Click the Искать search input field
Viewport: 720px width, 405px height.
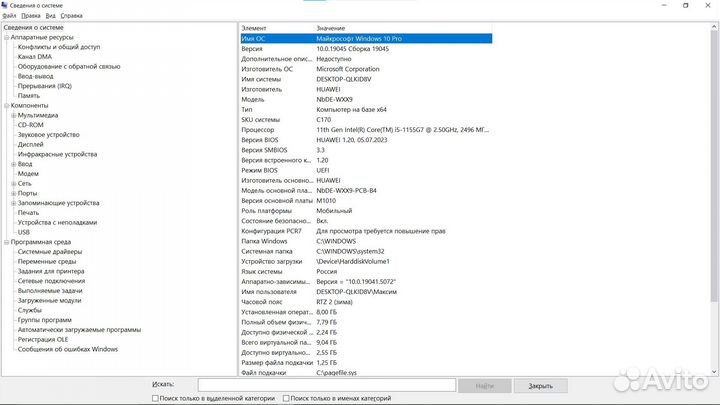[327, 385]
